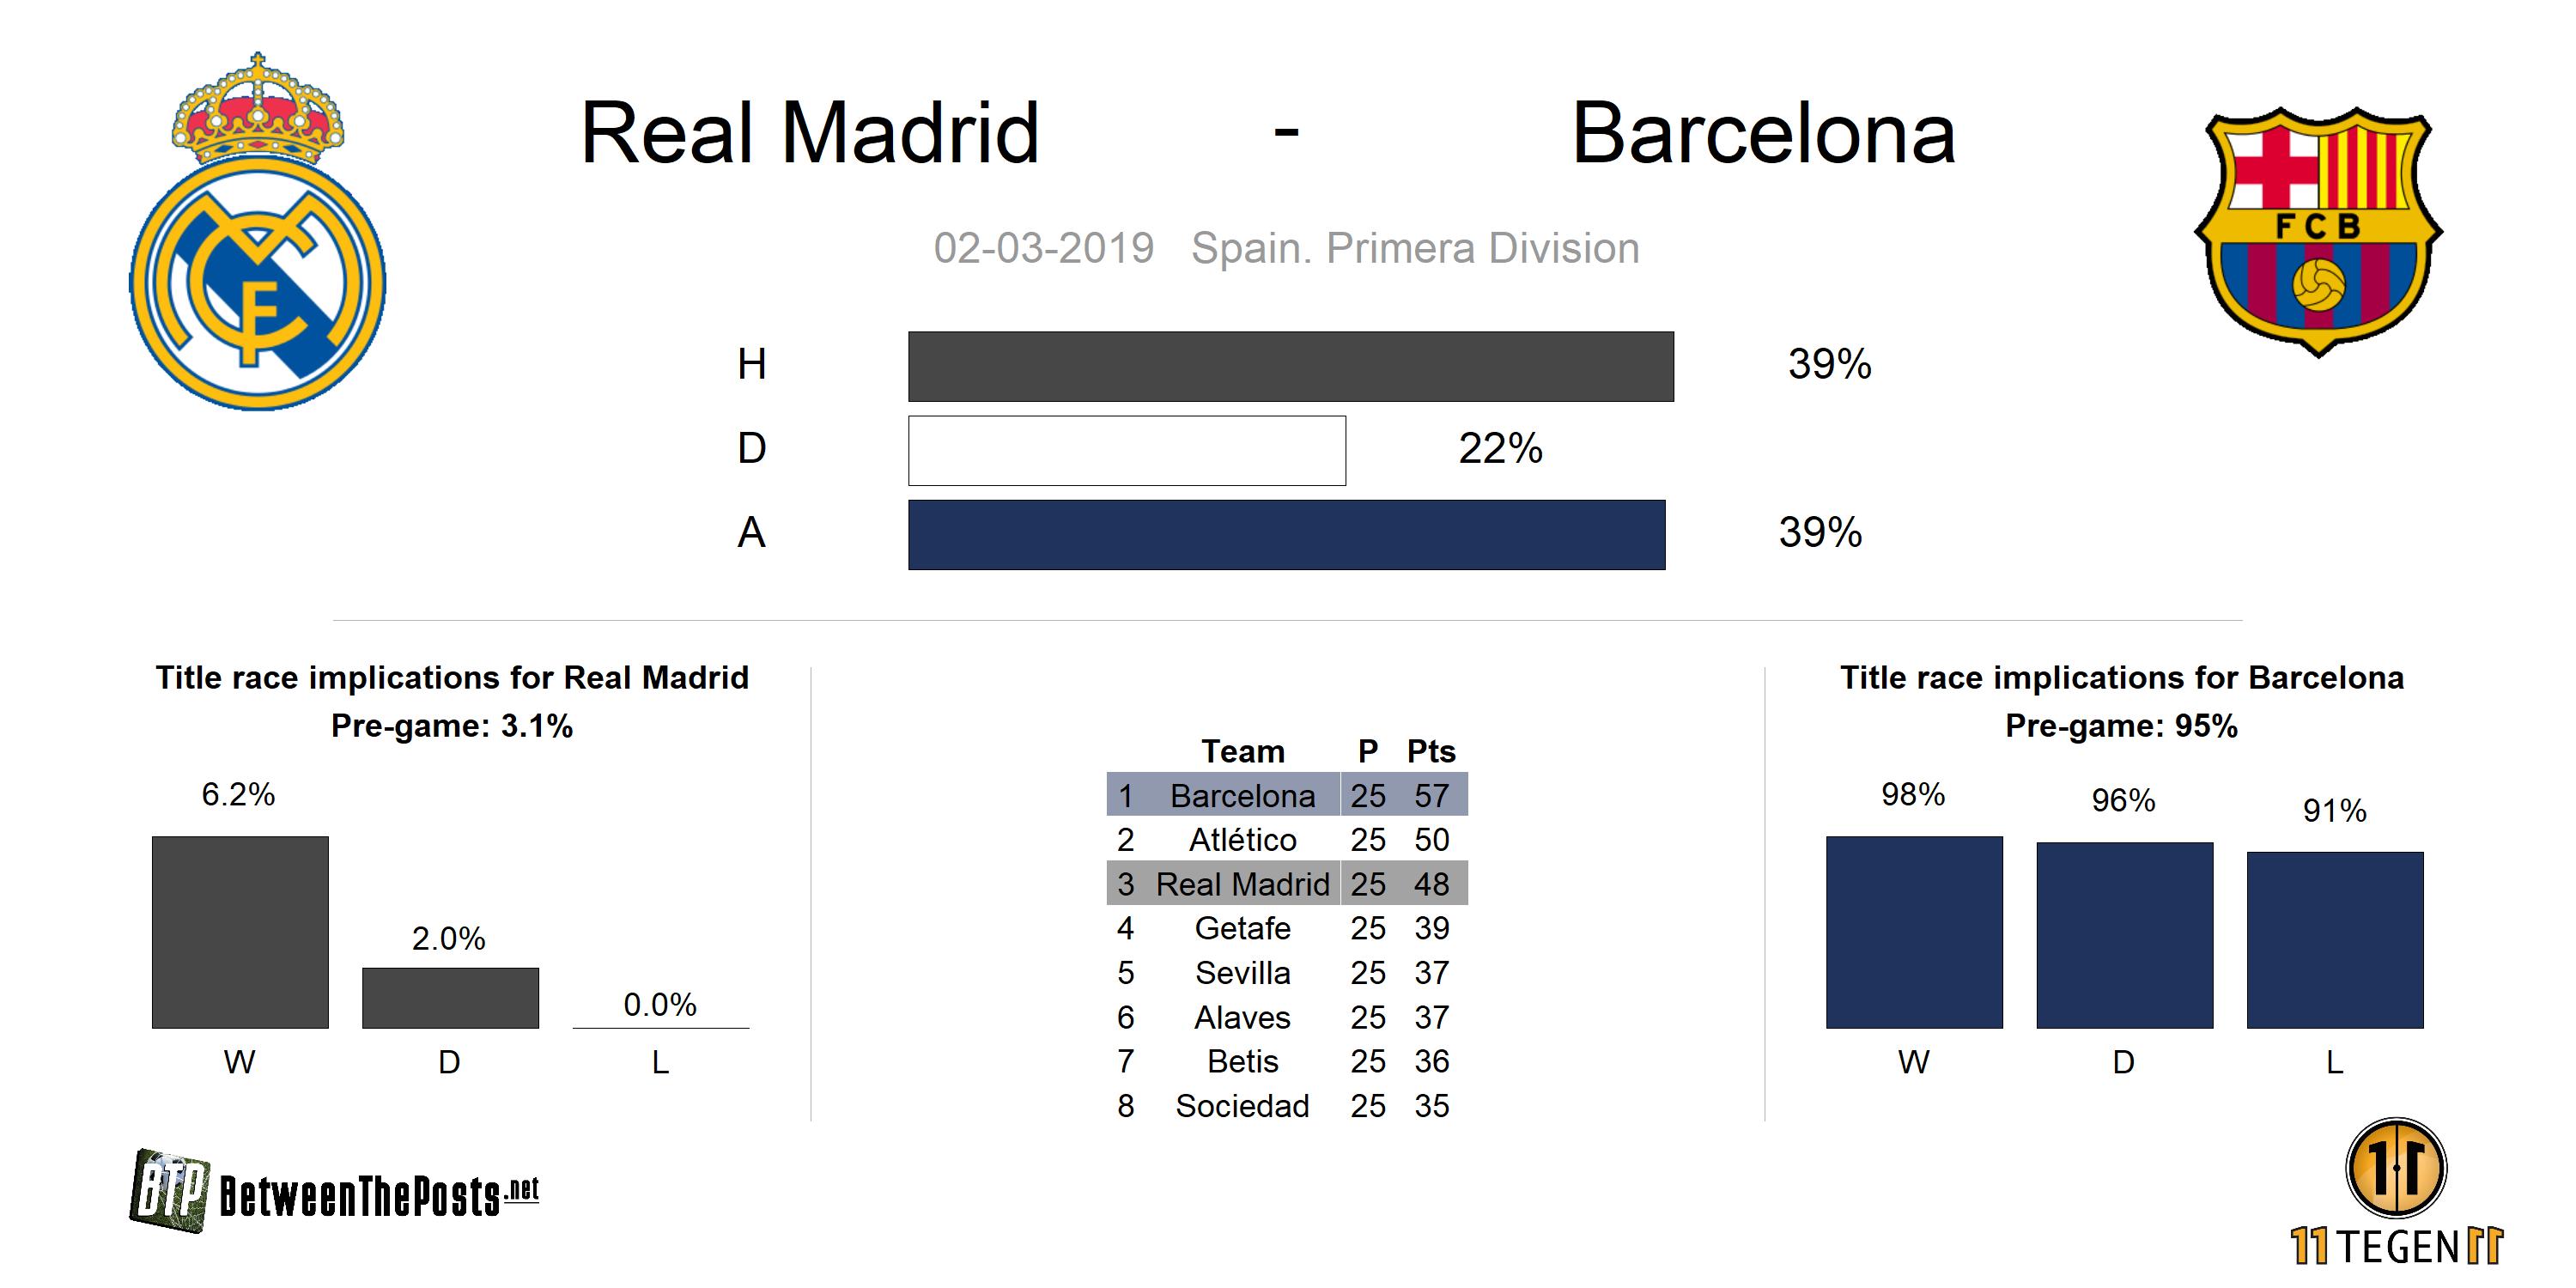Select the white draw 22% bar
2576x1288 pixels.
pyautogui.click(x=1126, y=450)
